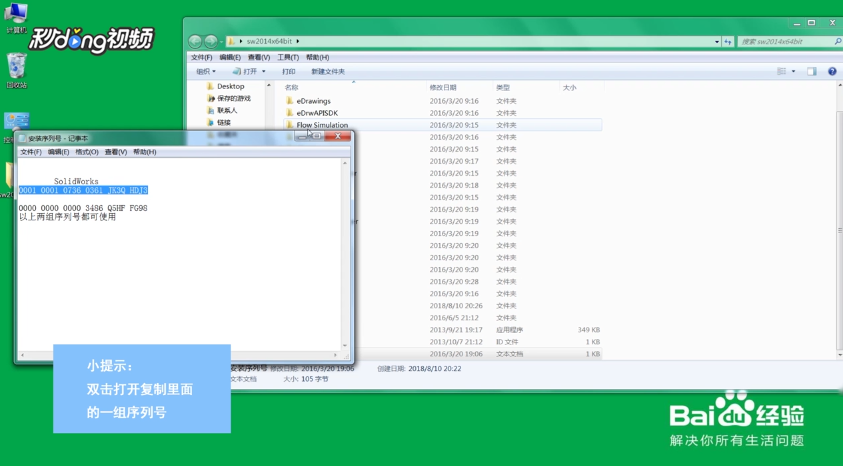Click the blue help icon in Explorer

(x=832, y=71)
